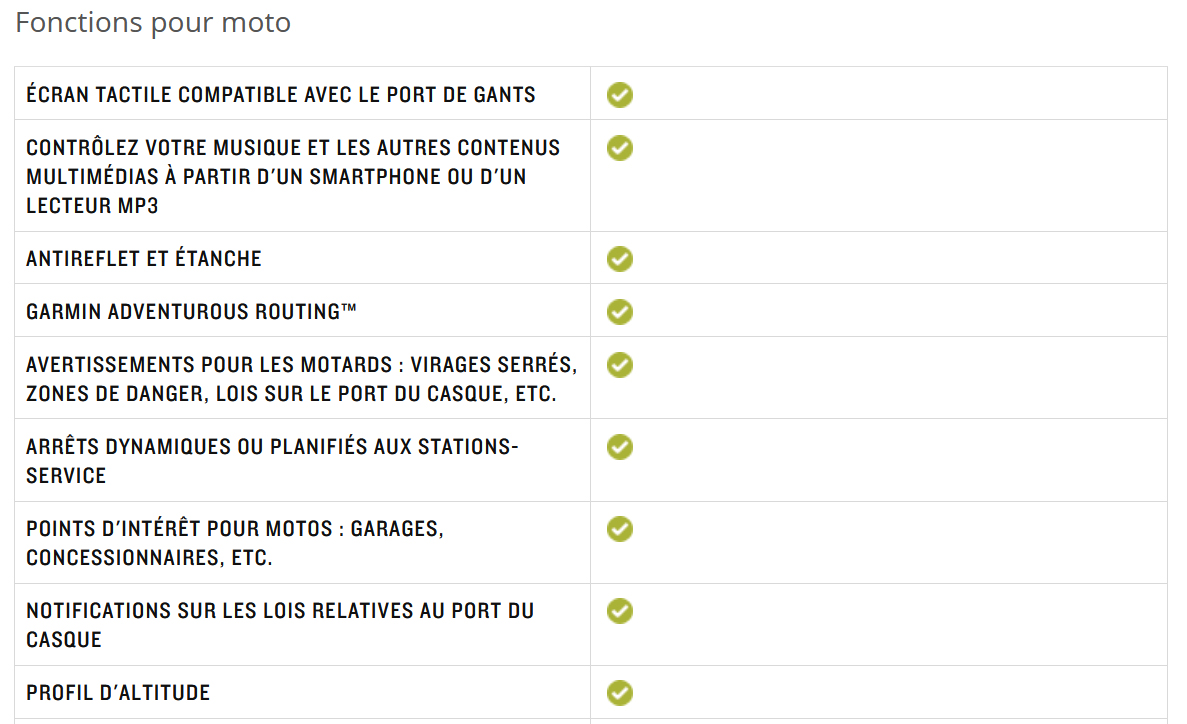1187x724 pixels.
Task: Click checkmark beside music control feature
Action: [x=619, y=148]
